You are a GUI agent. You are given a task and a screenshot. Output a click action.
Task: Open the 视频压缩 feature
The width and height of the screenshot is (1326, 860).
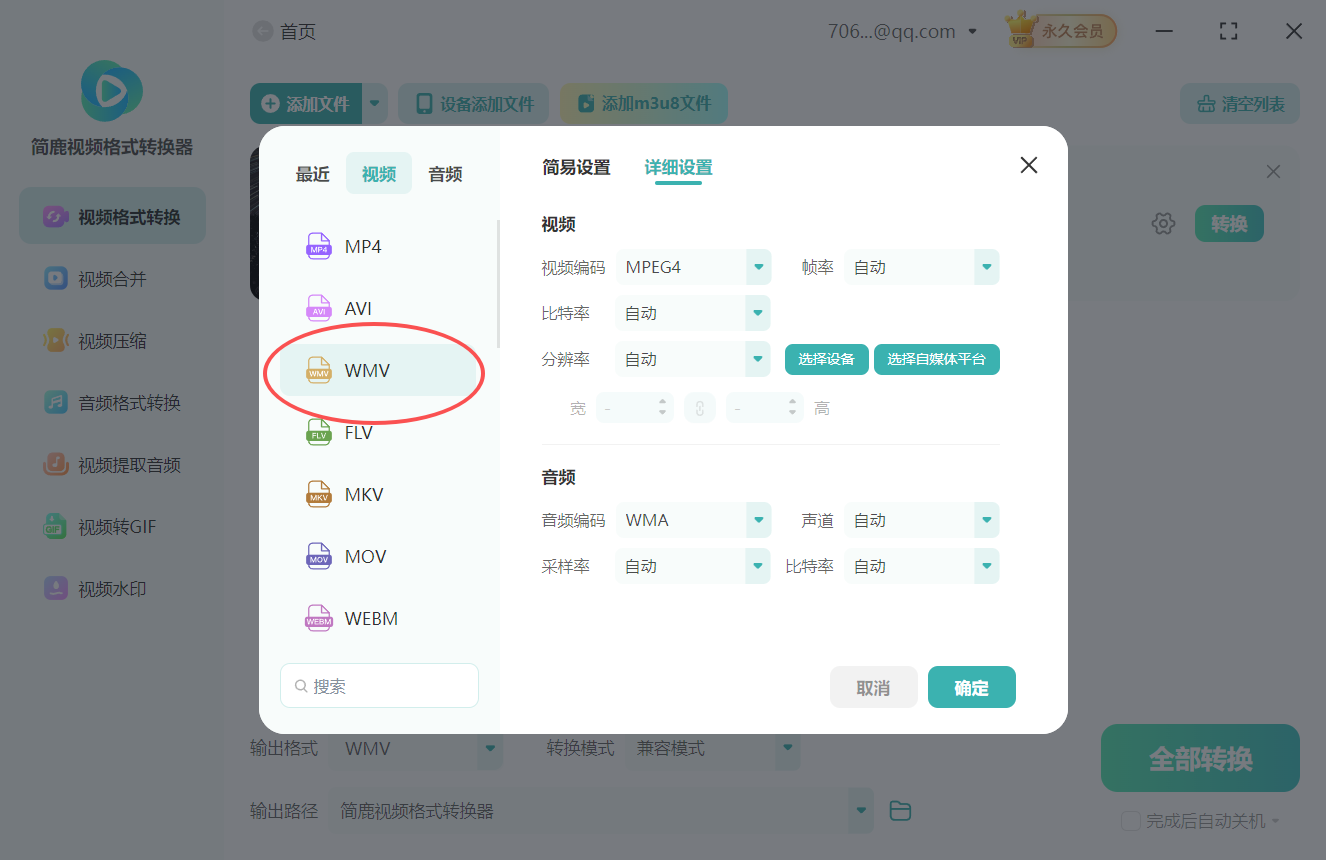pos(112,340)
